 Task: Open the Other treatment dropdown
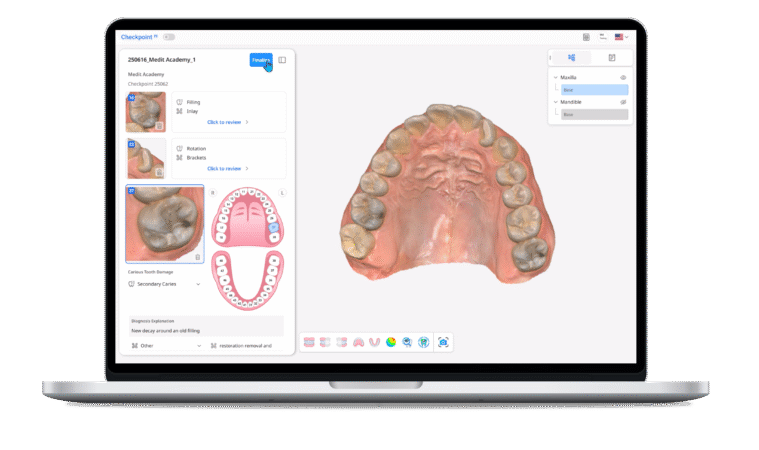(198, 346)
